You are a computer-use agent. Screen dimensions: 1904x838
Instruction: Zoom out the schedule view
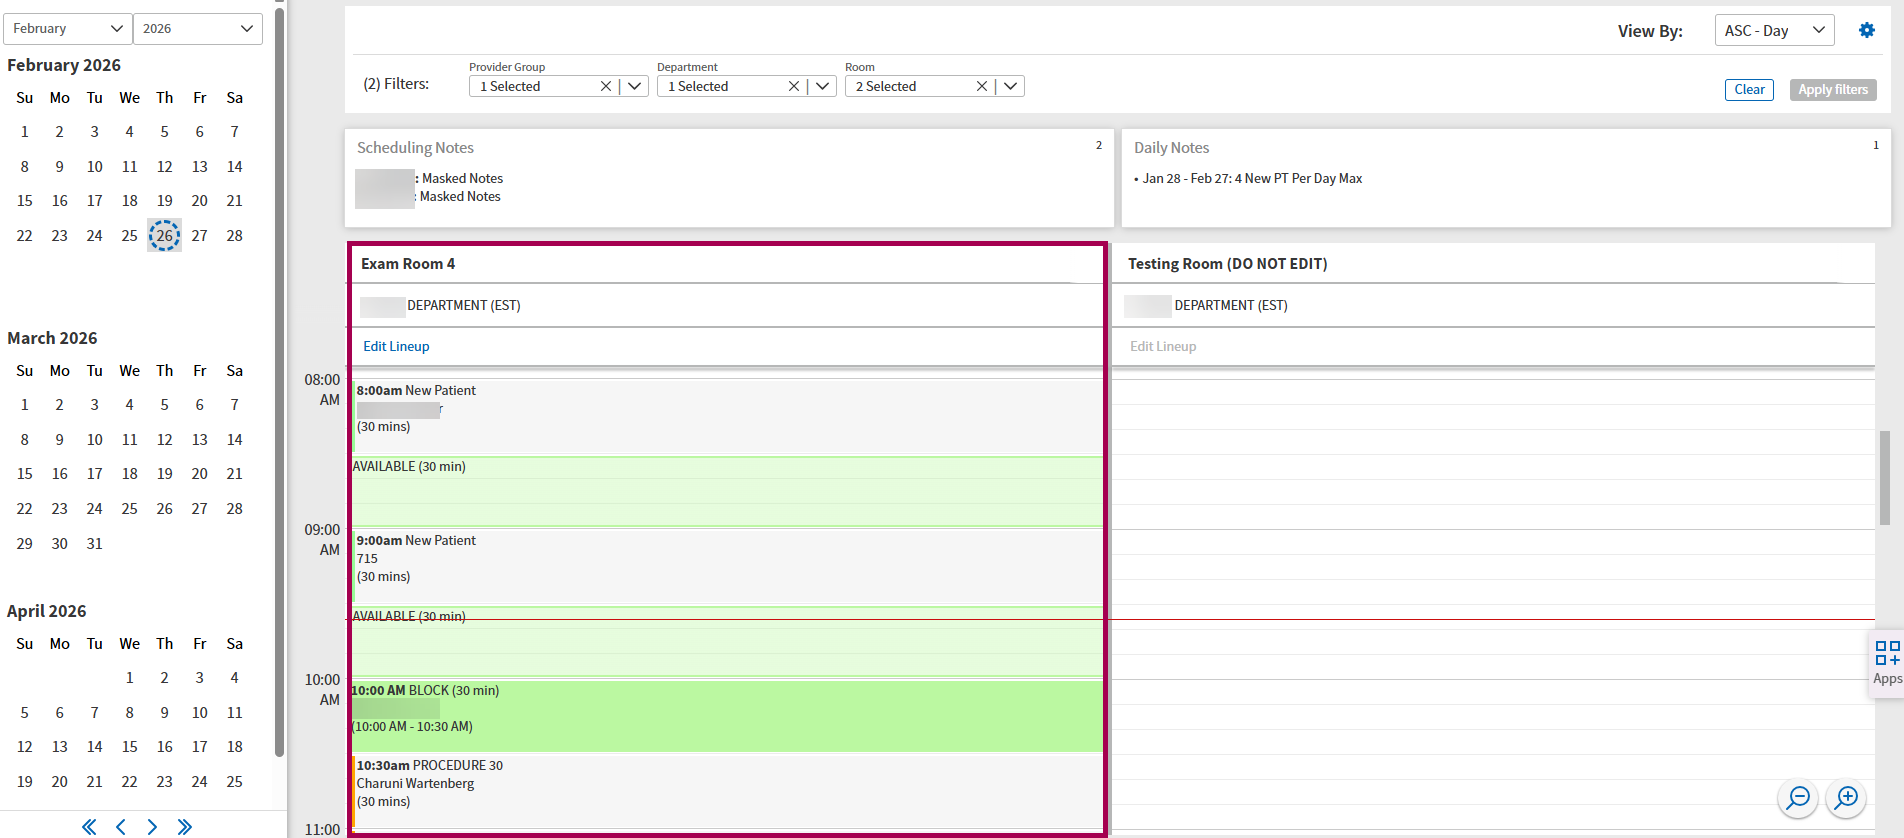pyautogui.click(x=1798, y=798)
